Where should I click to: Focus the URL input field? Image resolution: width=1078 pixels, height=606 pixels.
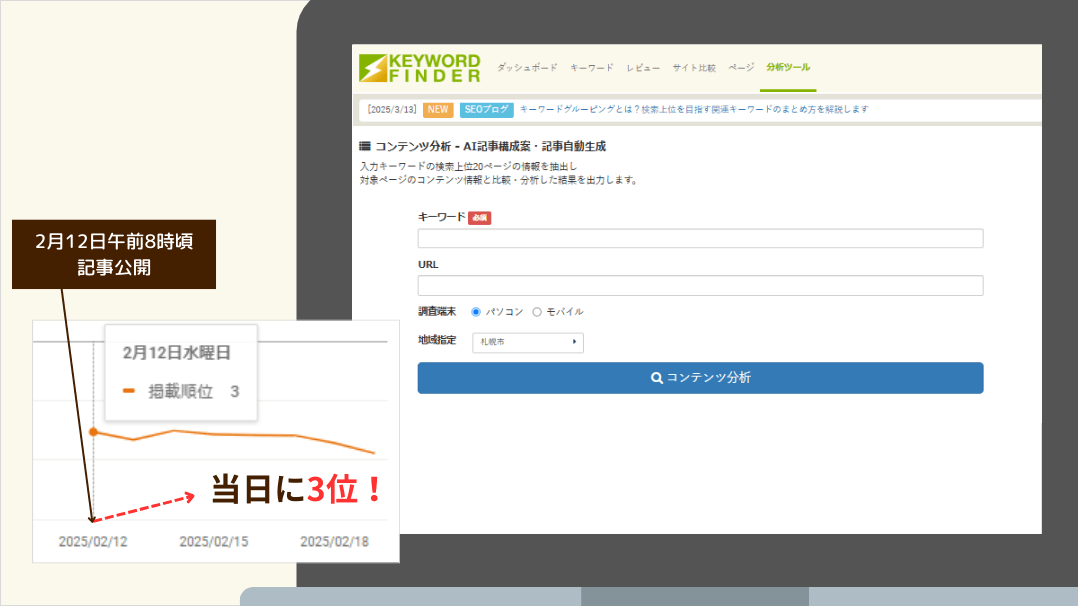[x=700, y=285]
